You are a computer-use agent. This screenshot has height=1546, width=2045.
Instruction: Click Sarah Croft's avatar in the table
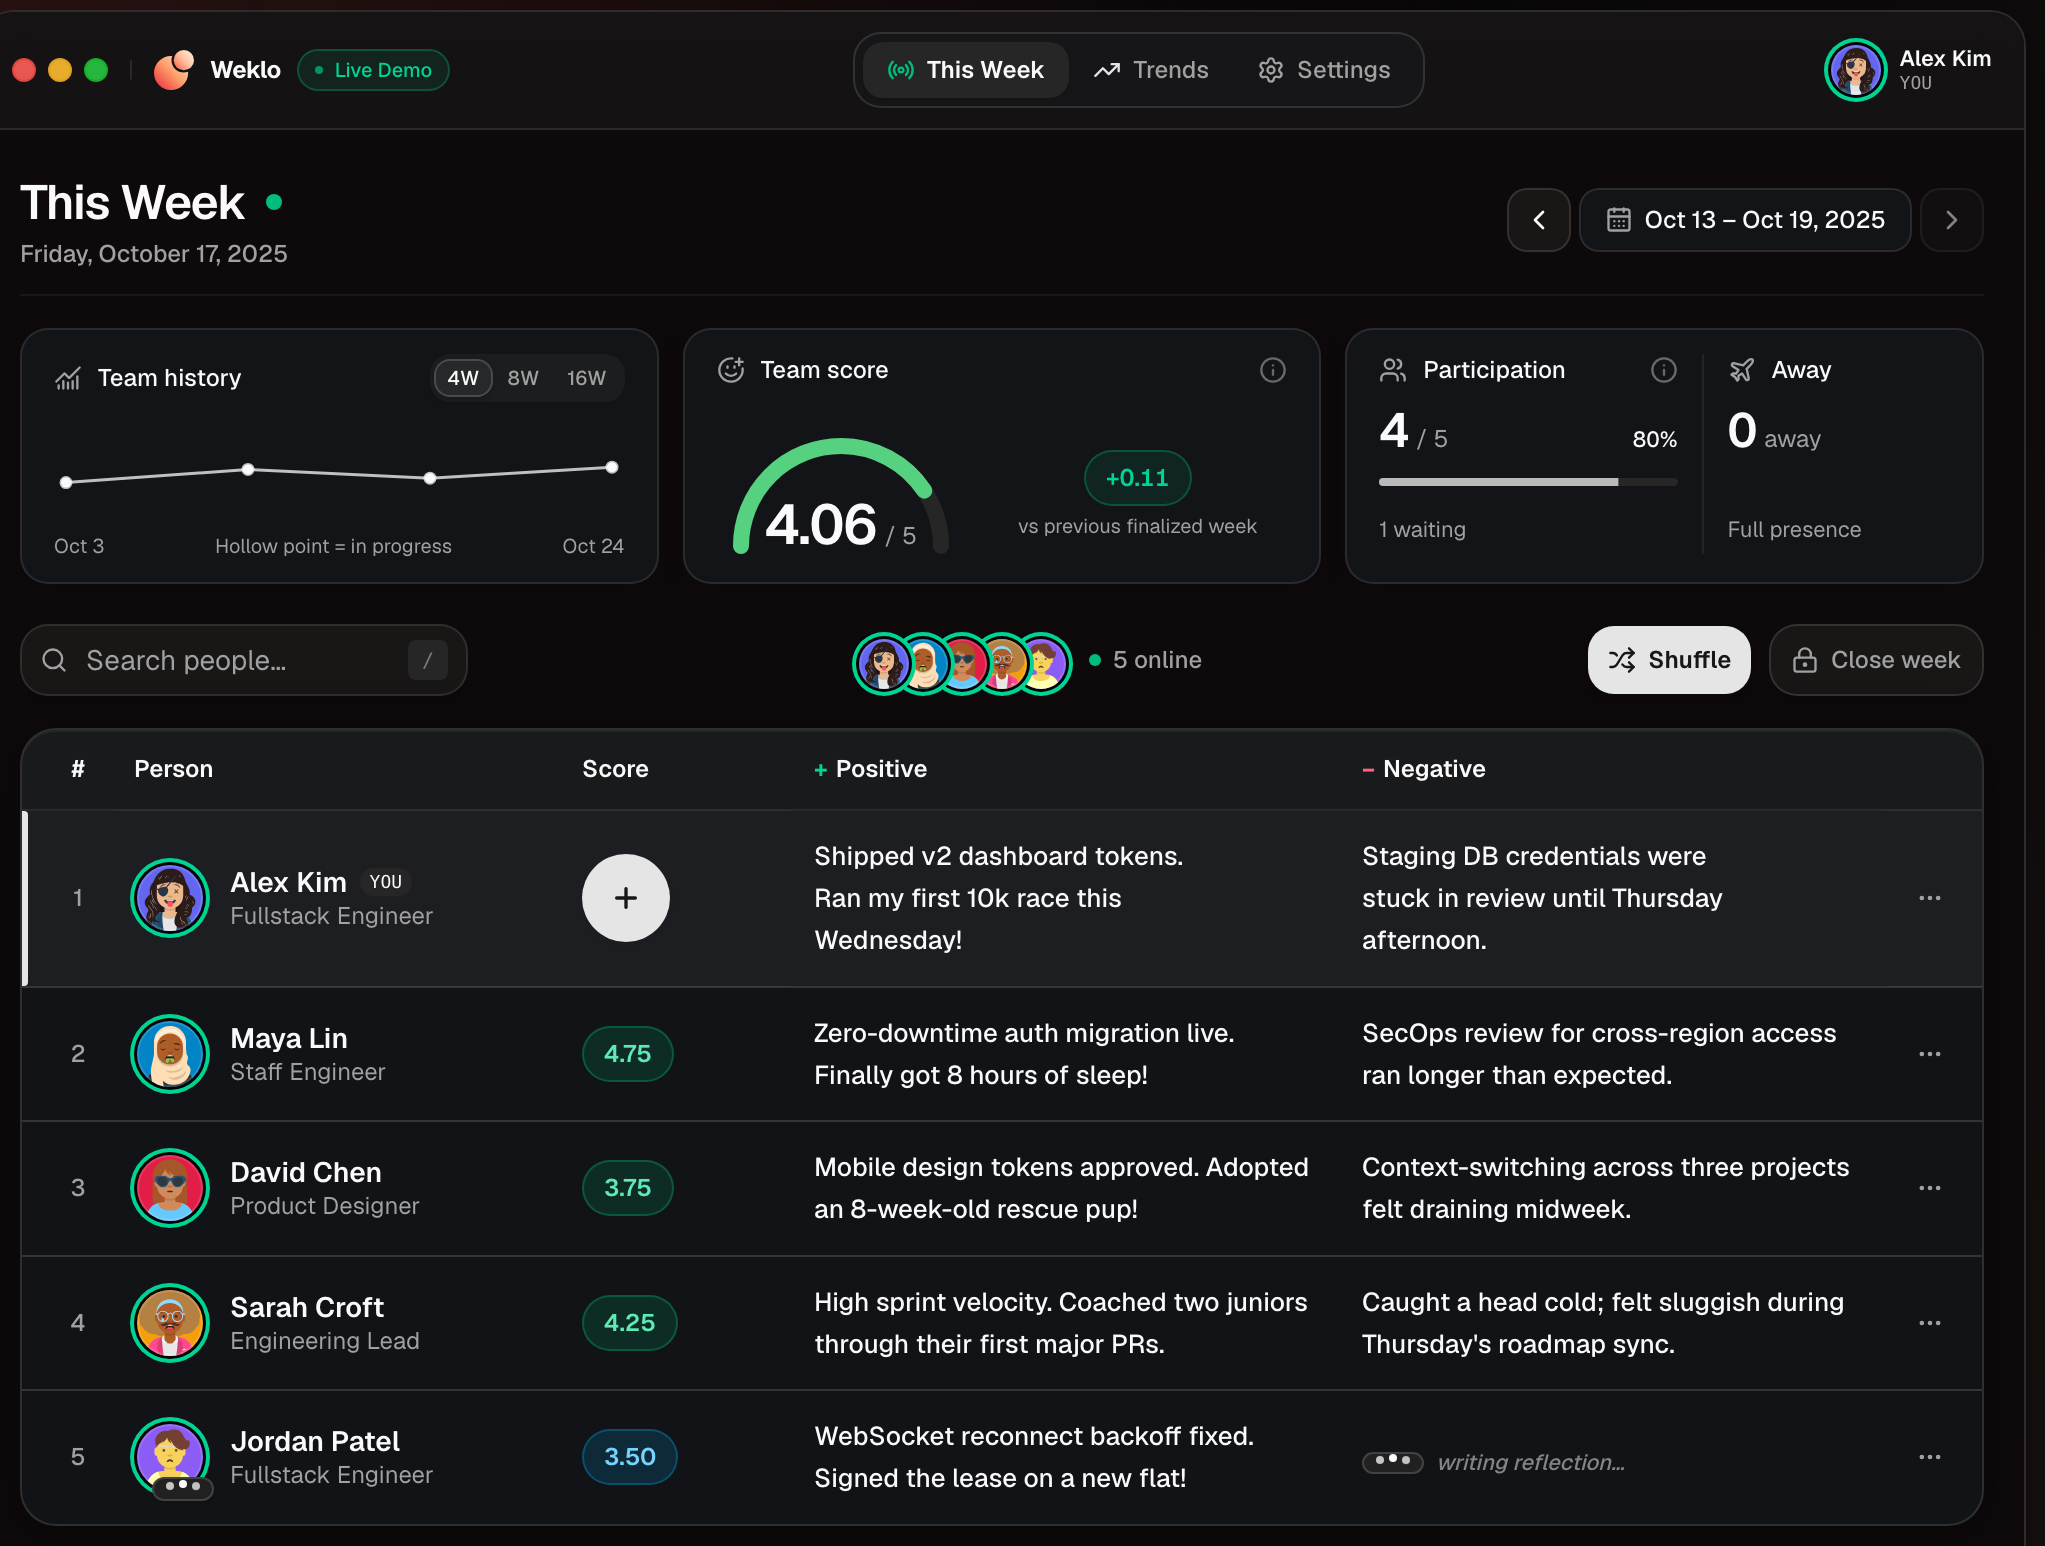pos(170,1323)
